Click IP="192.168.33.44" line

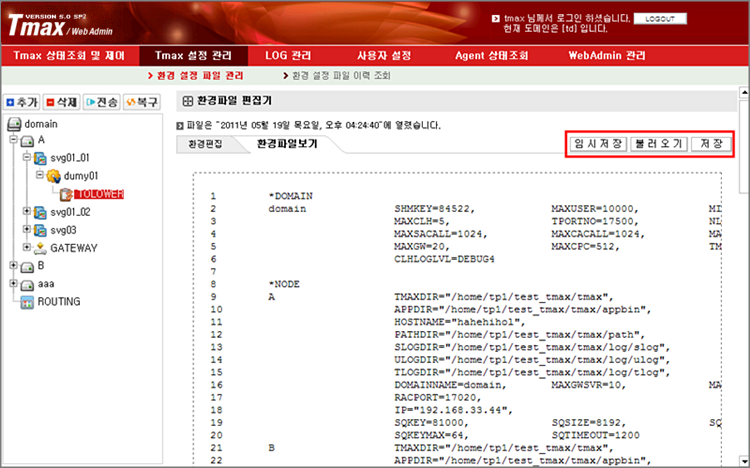pos(453,410)
